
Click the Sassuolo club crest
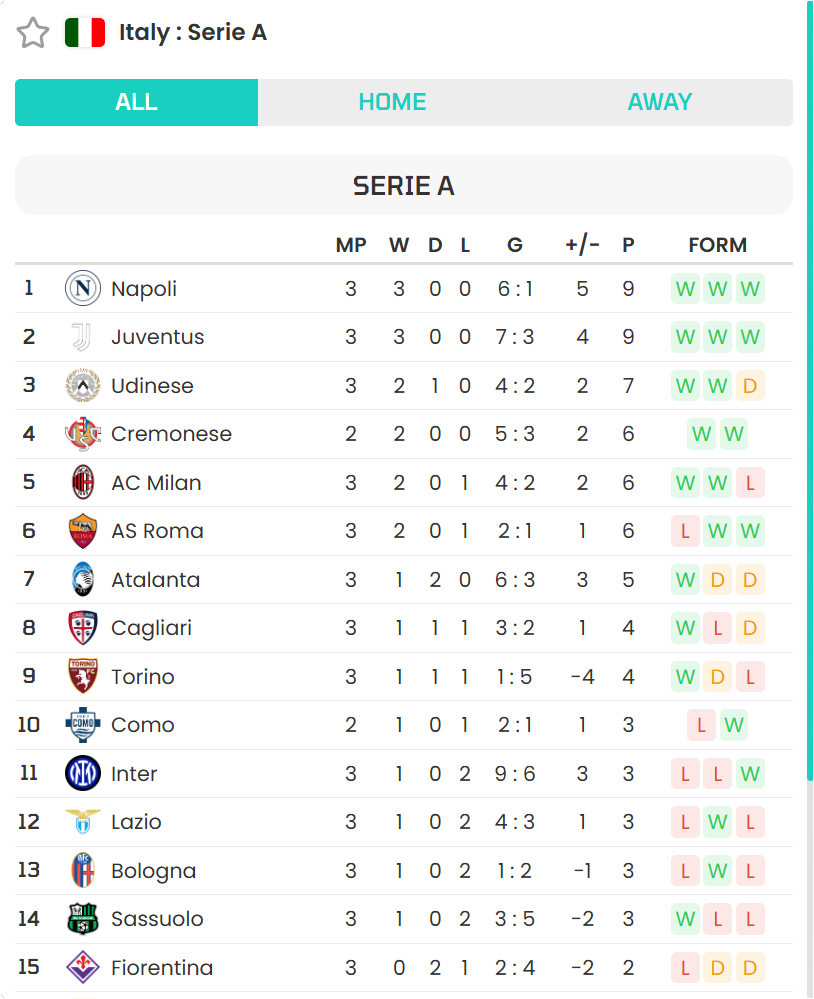tap(83, 918)
